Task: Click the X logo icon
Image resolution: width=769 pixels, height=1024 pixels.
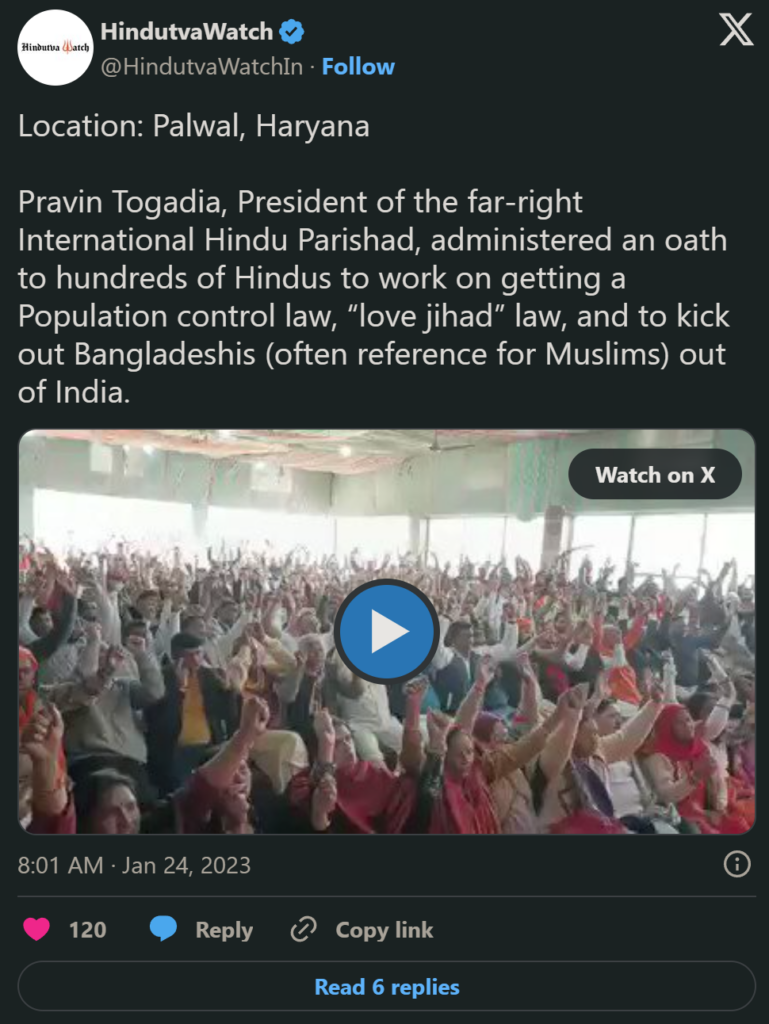Action: point(736,30)
